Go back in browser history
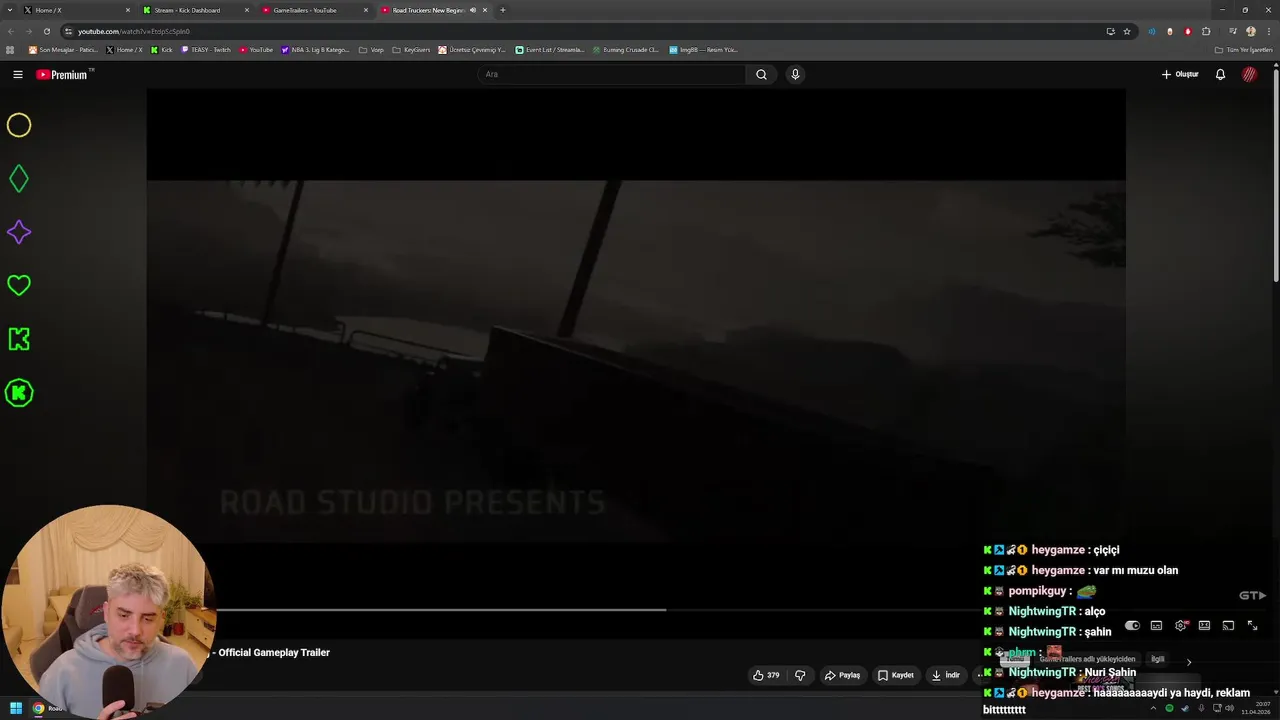The height and width of the screenshot is (720, 1280). click(10, 31)
